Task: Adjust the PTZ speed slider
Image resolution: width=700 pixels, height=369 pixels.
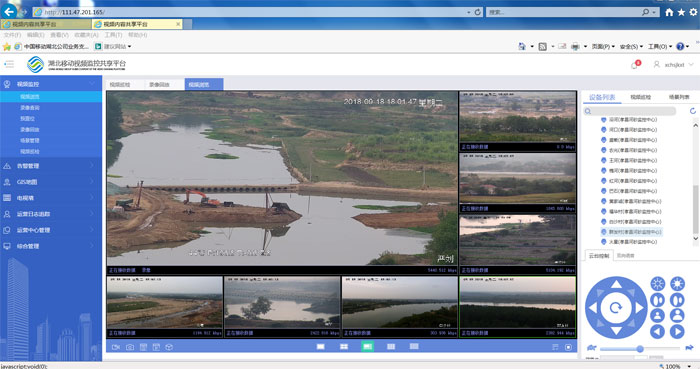Action: [640, 348]
